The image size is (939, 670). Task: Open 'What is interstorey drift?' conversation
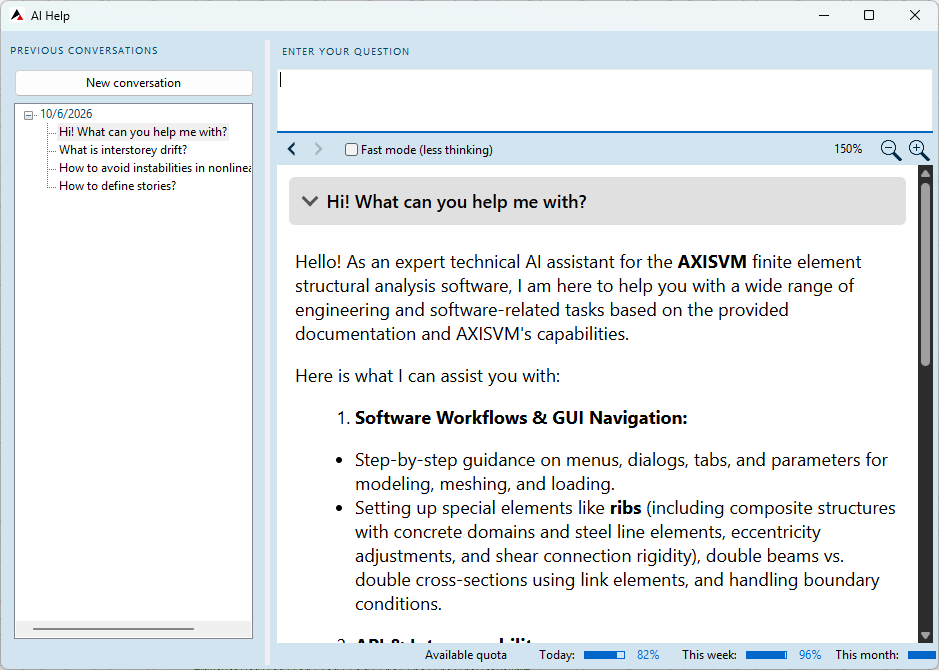click(x=123, y=150)
